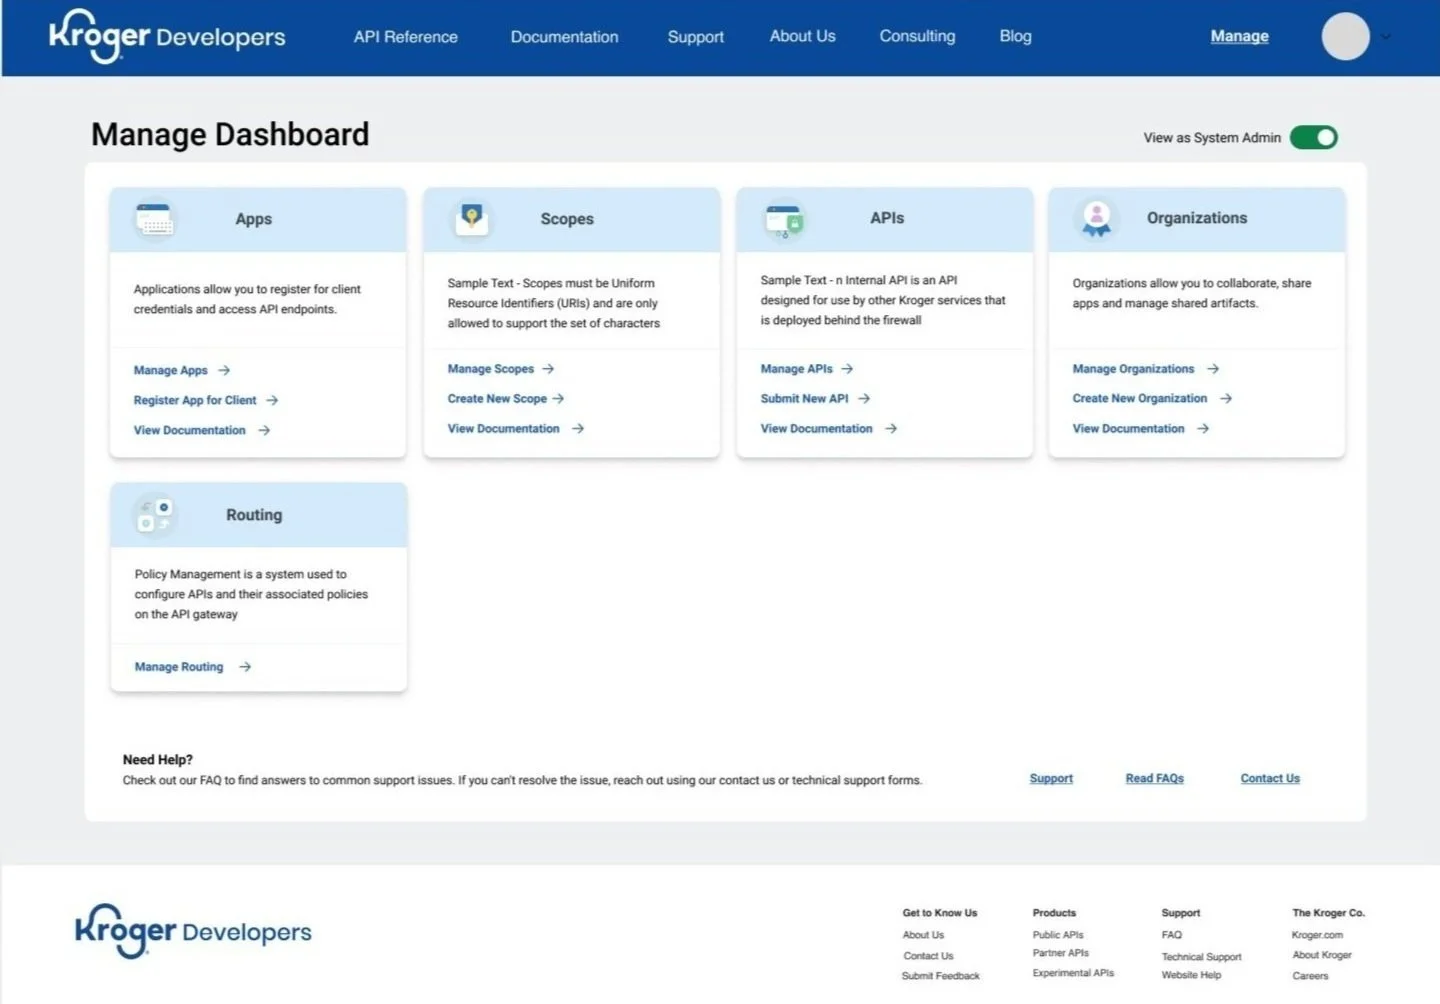
Task: Click Register App for Client link
Action: [x=195, y=400]
